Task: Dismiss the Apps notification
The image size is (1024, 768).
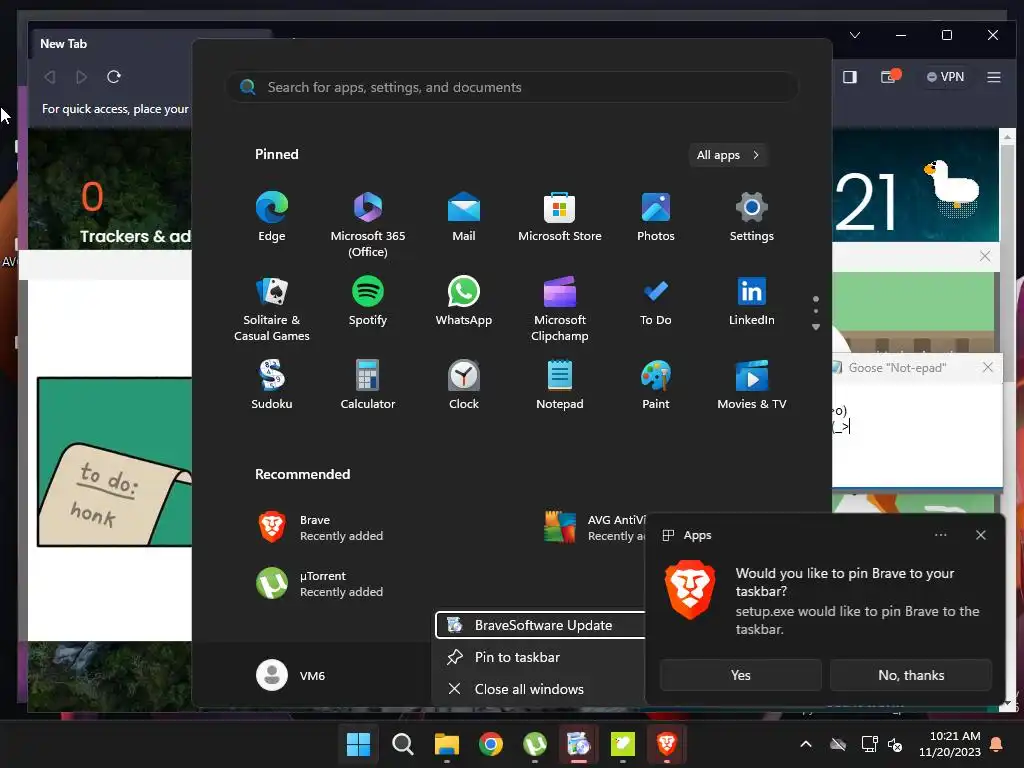Action: click(x=980, y=535)
